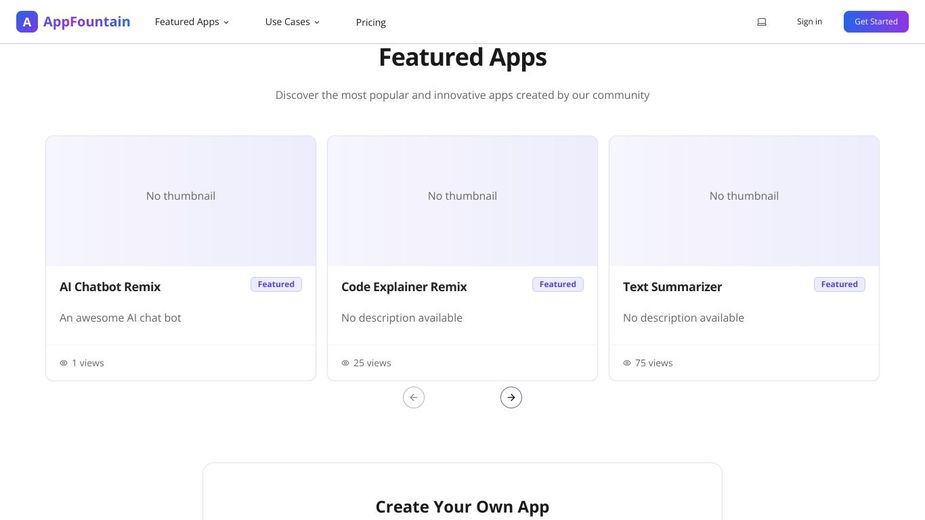Open the Featured Apps navigation menu

(192, 22)
